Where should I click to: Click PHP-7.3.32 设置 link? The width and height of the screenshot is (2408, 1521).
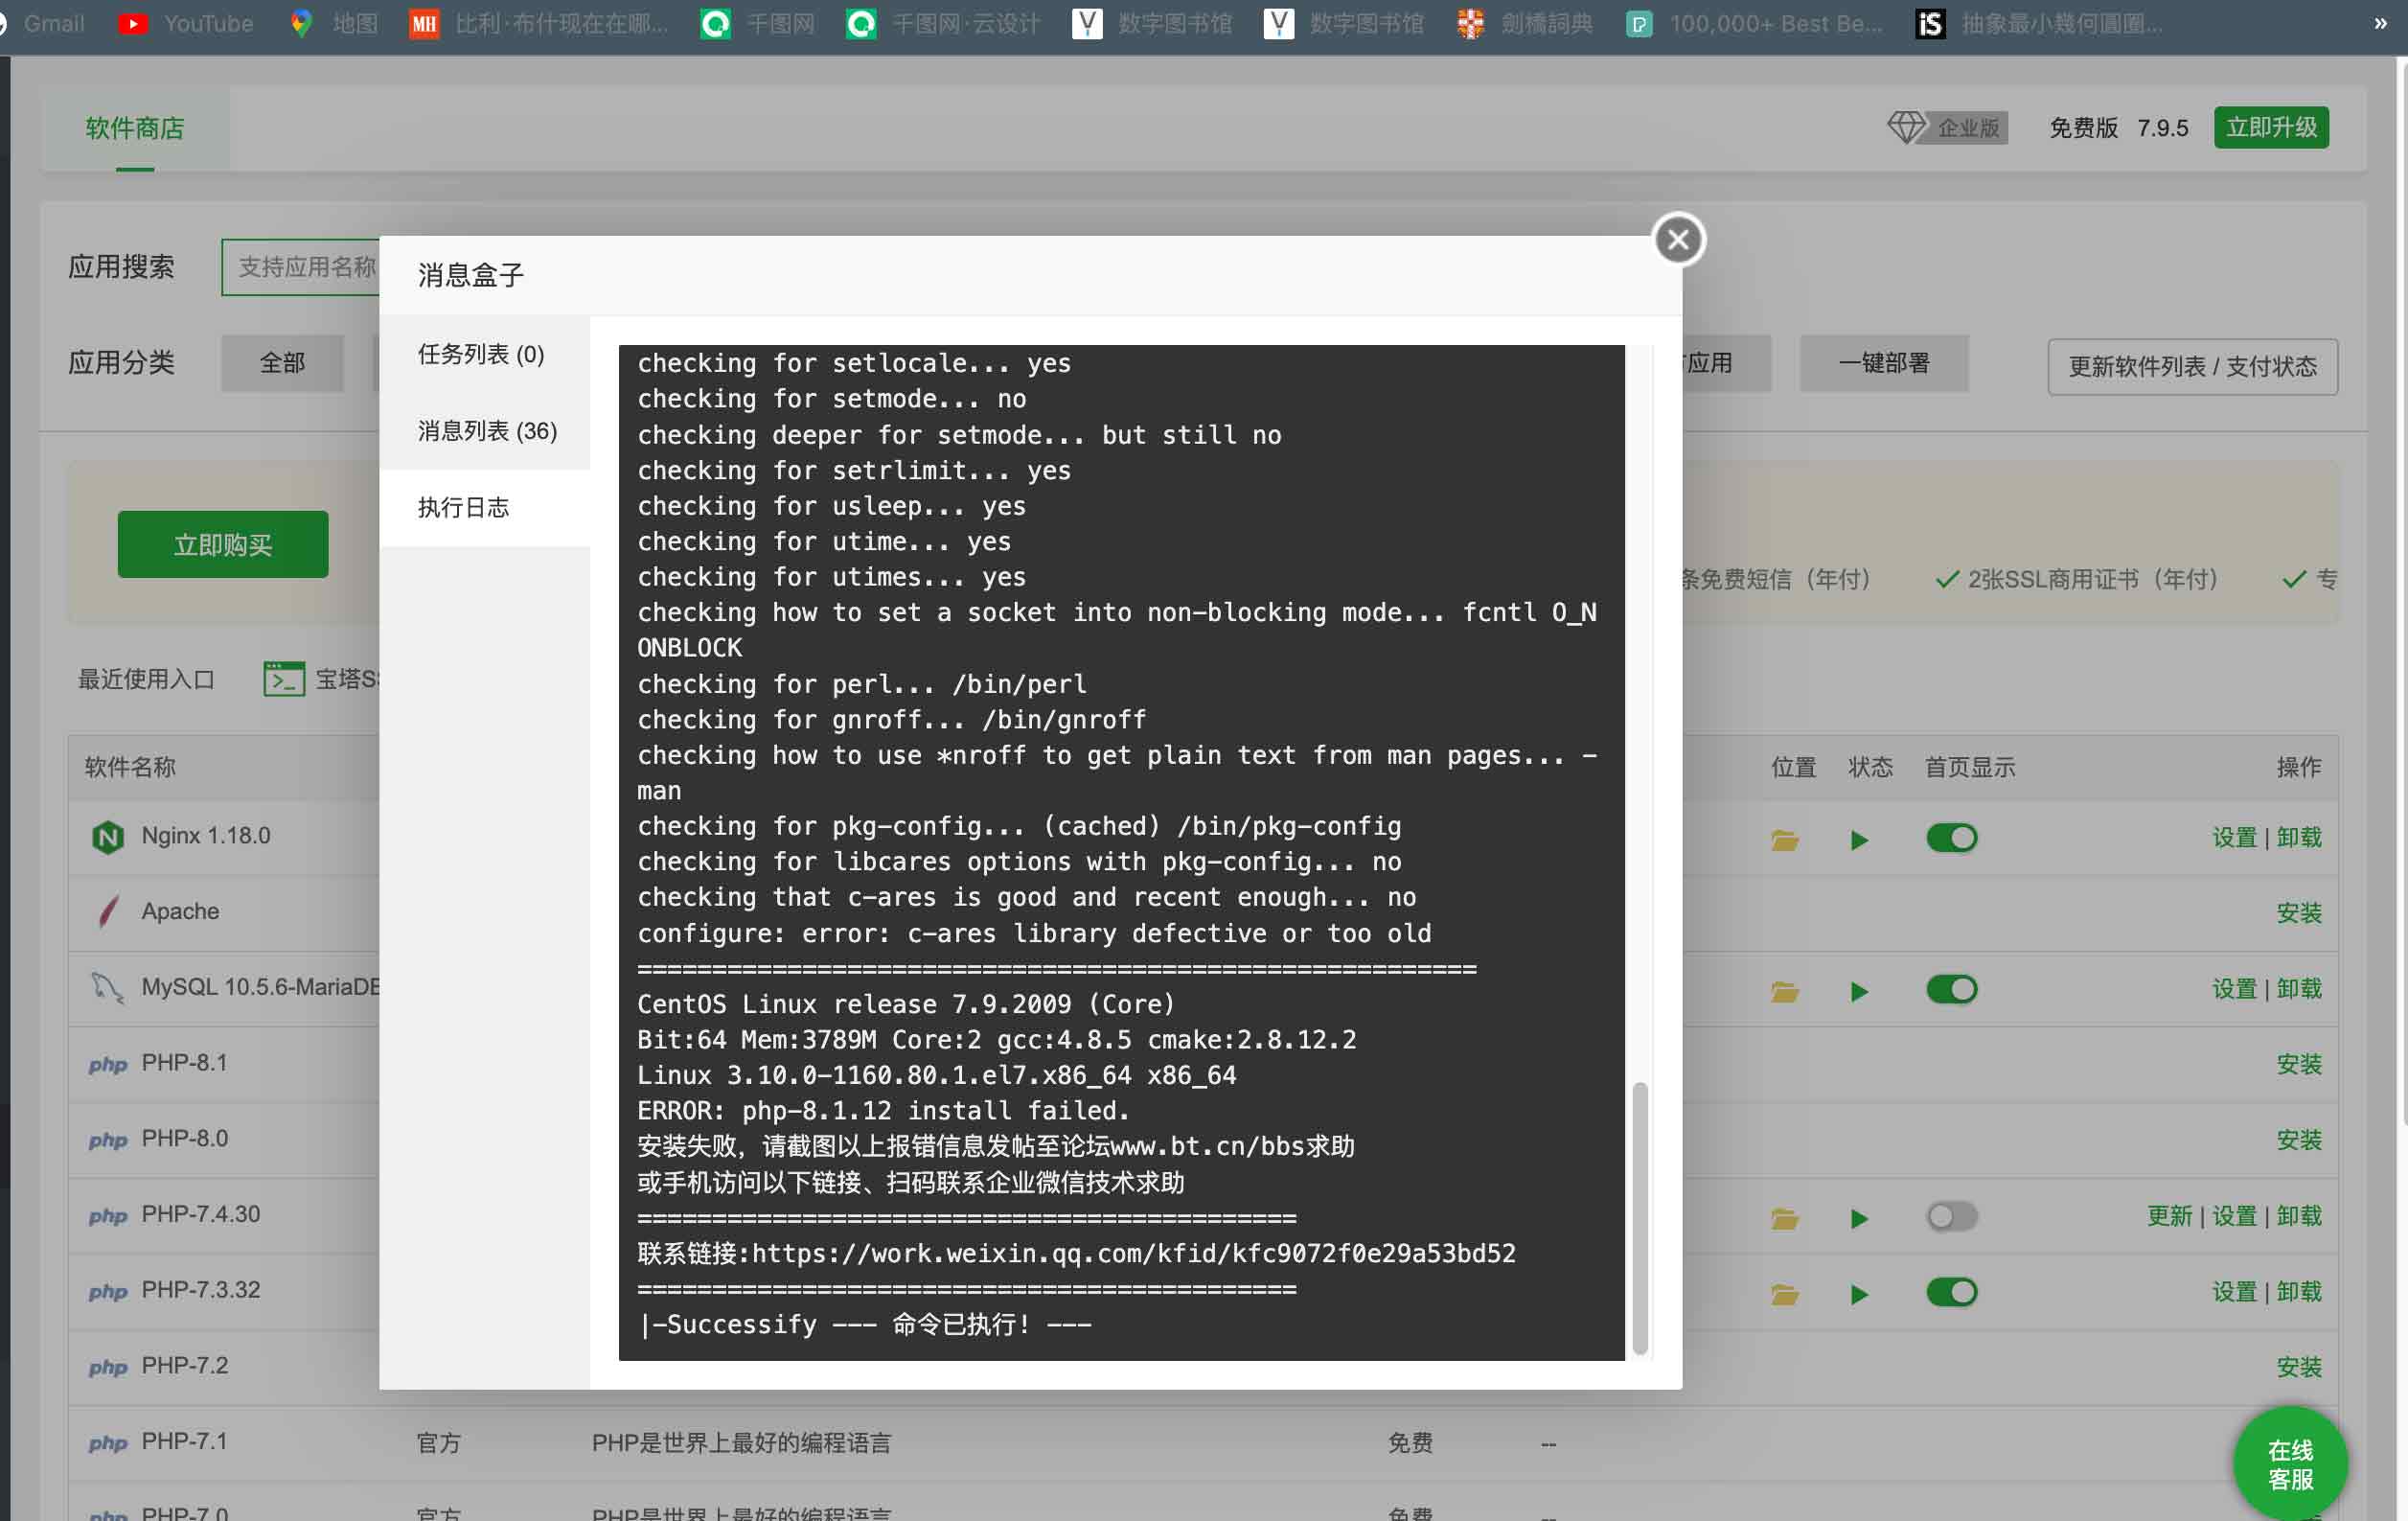coord(2234,1291)
